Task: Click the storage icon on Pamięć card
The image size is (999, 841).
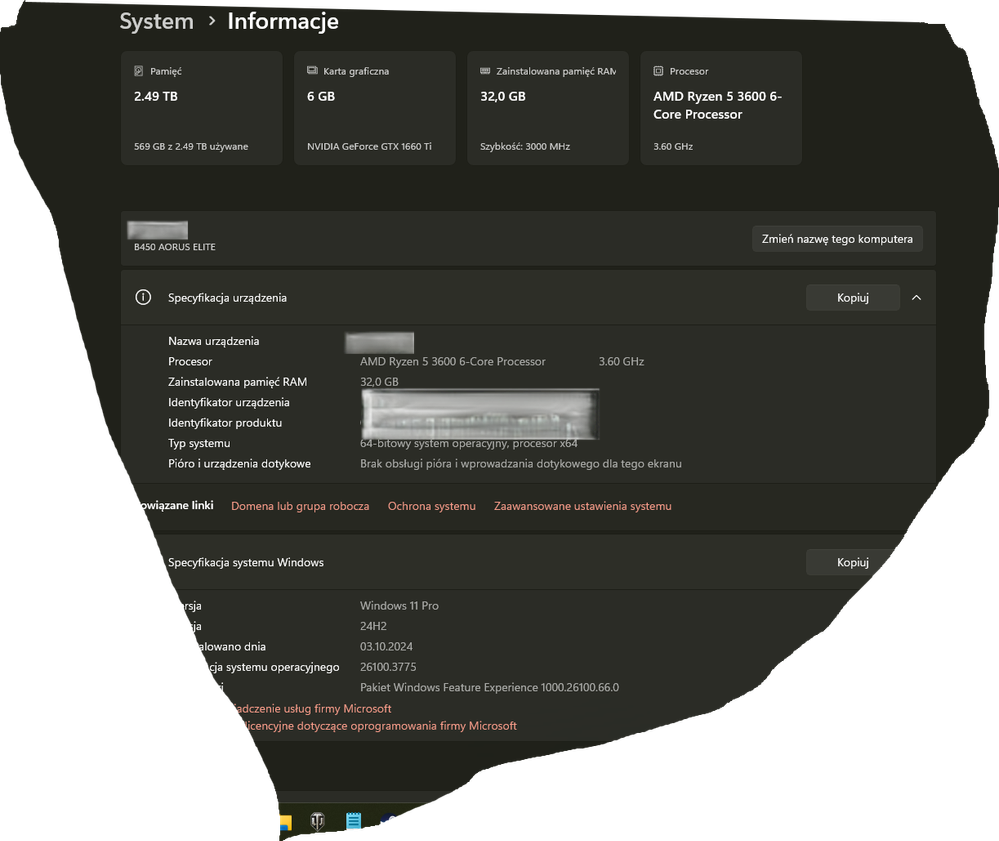Action: [139, 72]
